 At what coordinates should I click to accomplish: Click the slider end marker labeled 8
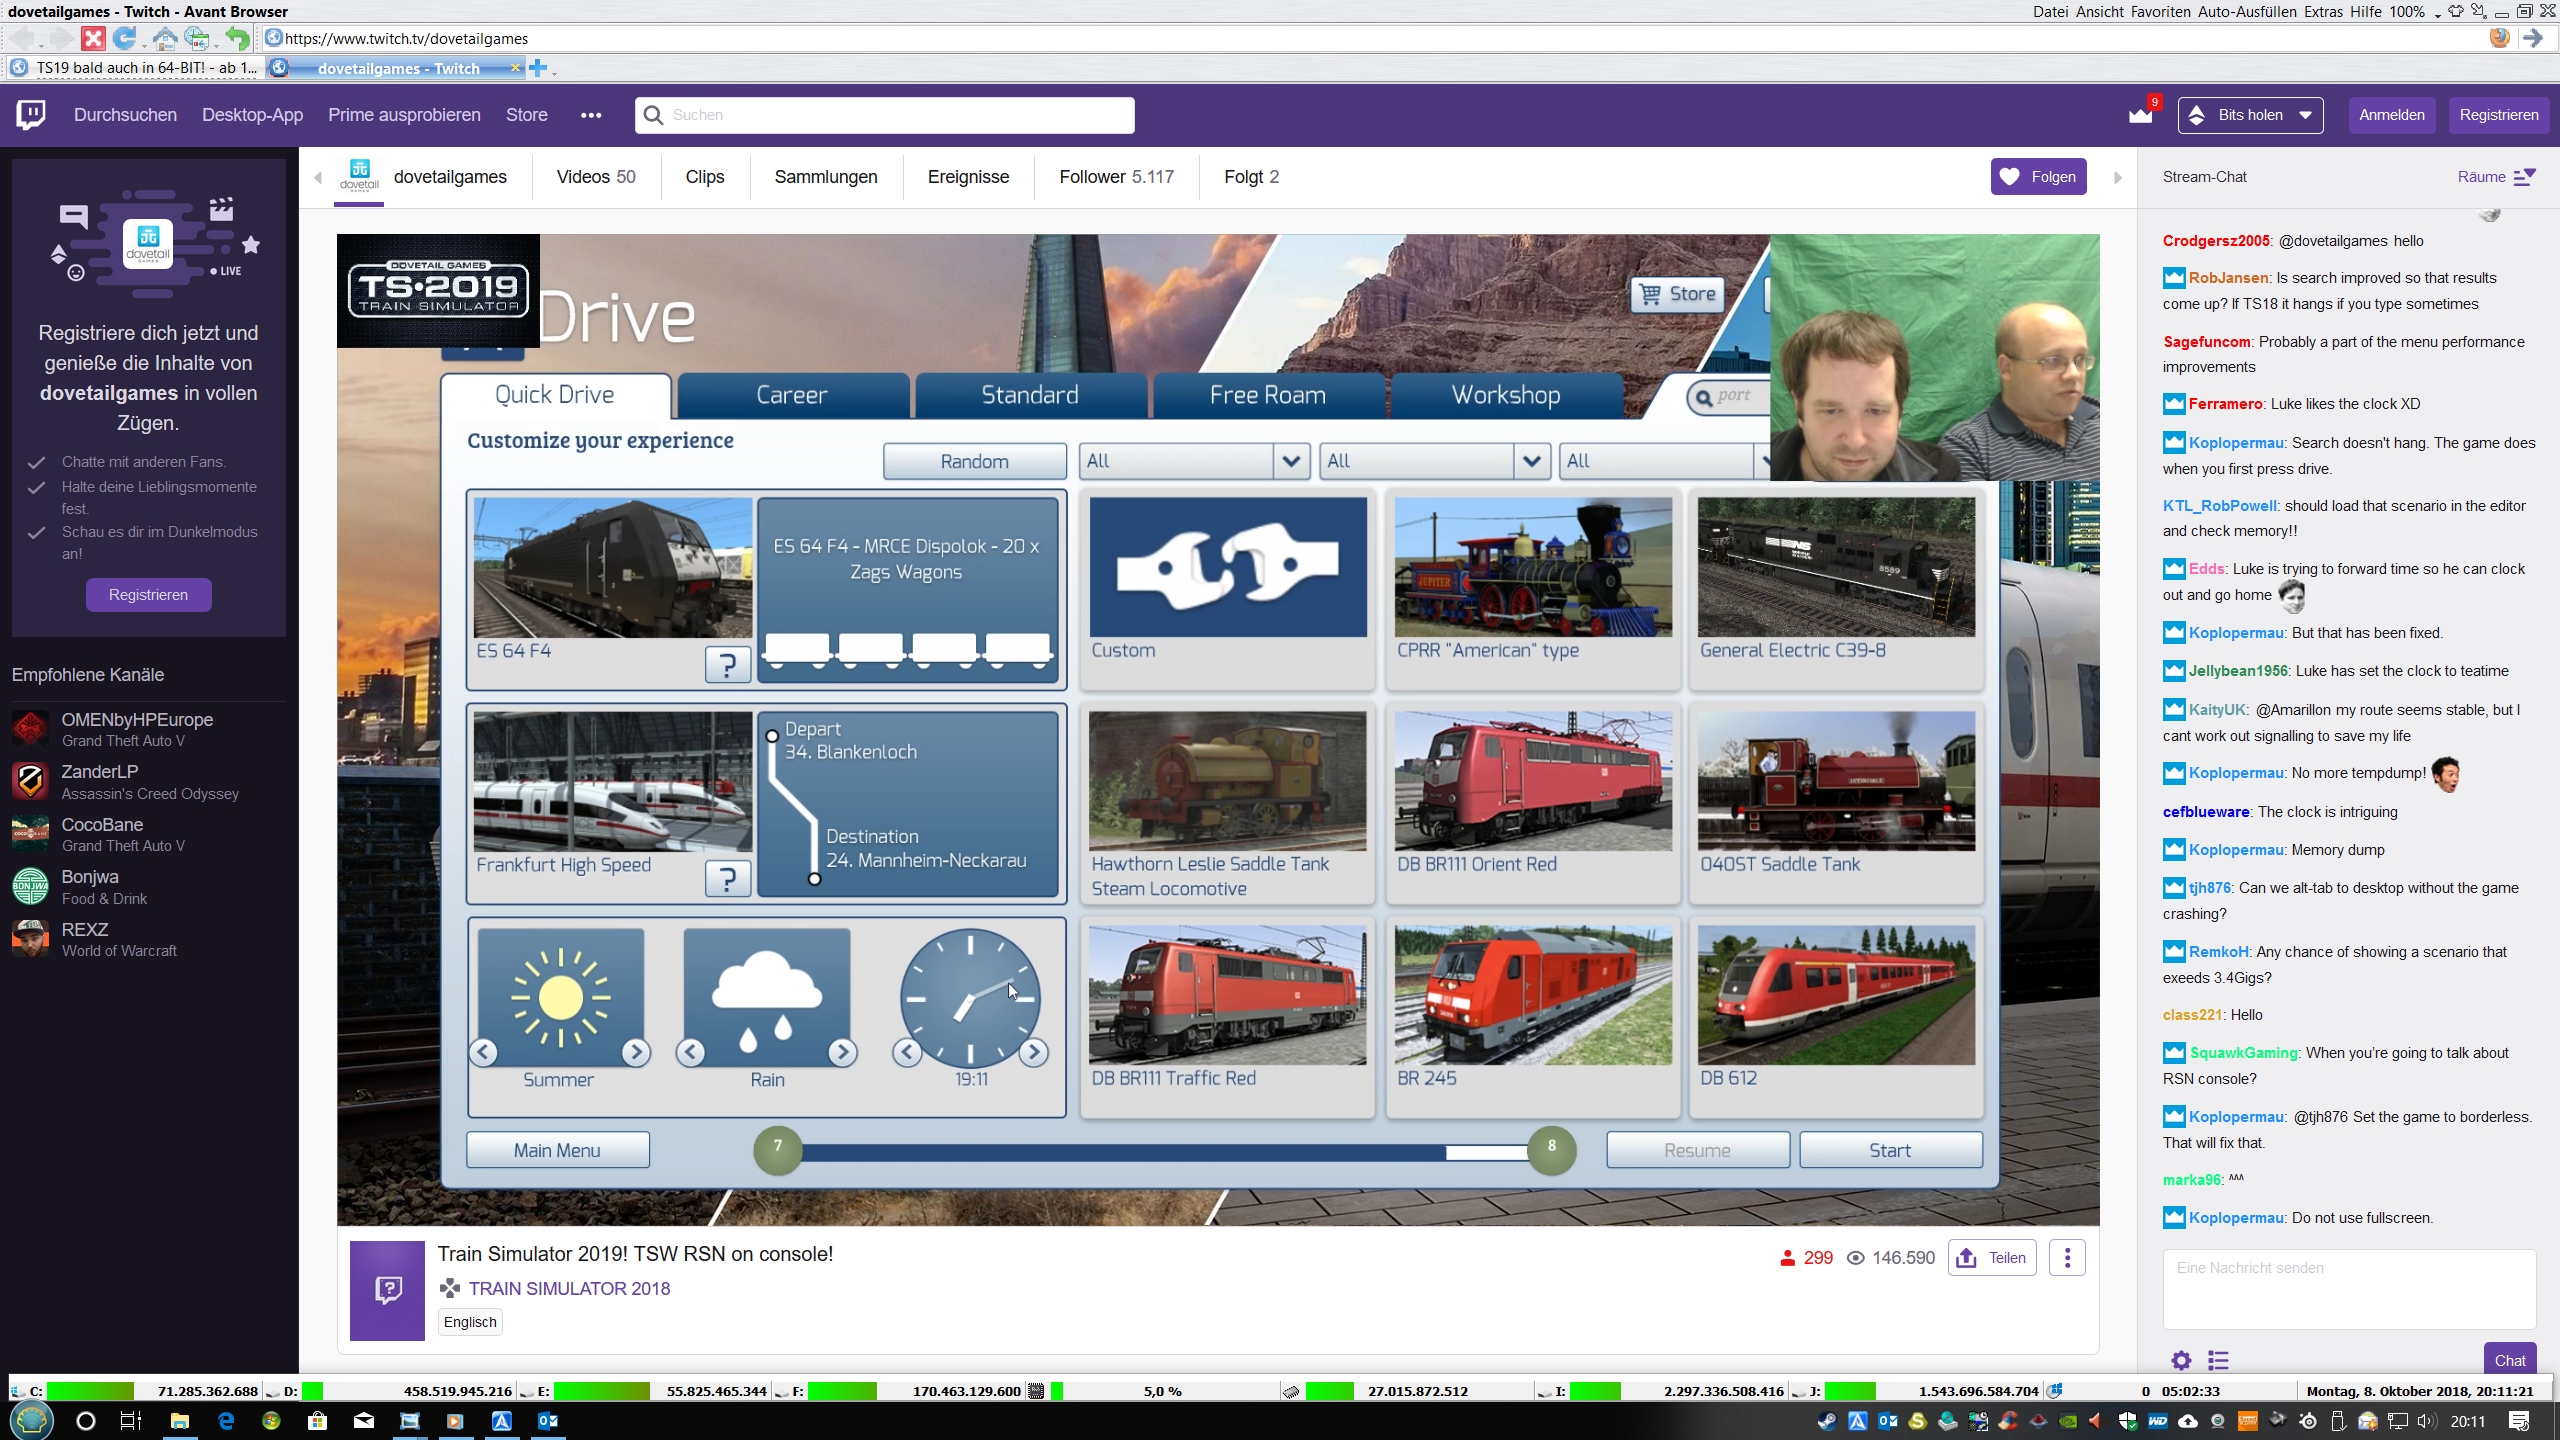1552,1150
